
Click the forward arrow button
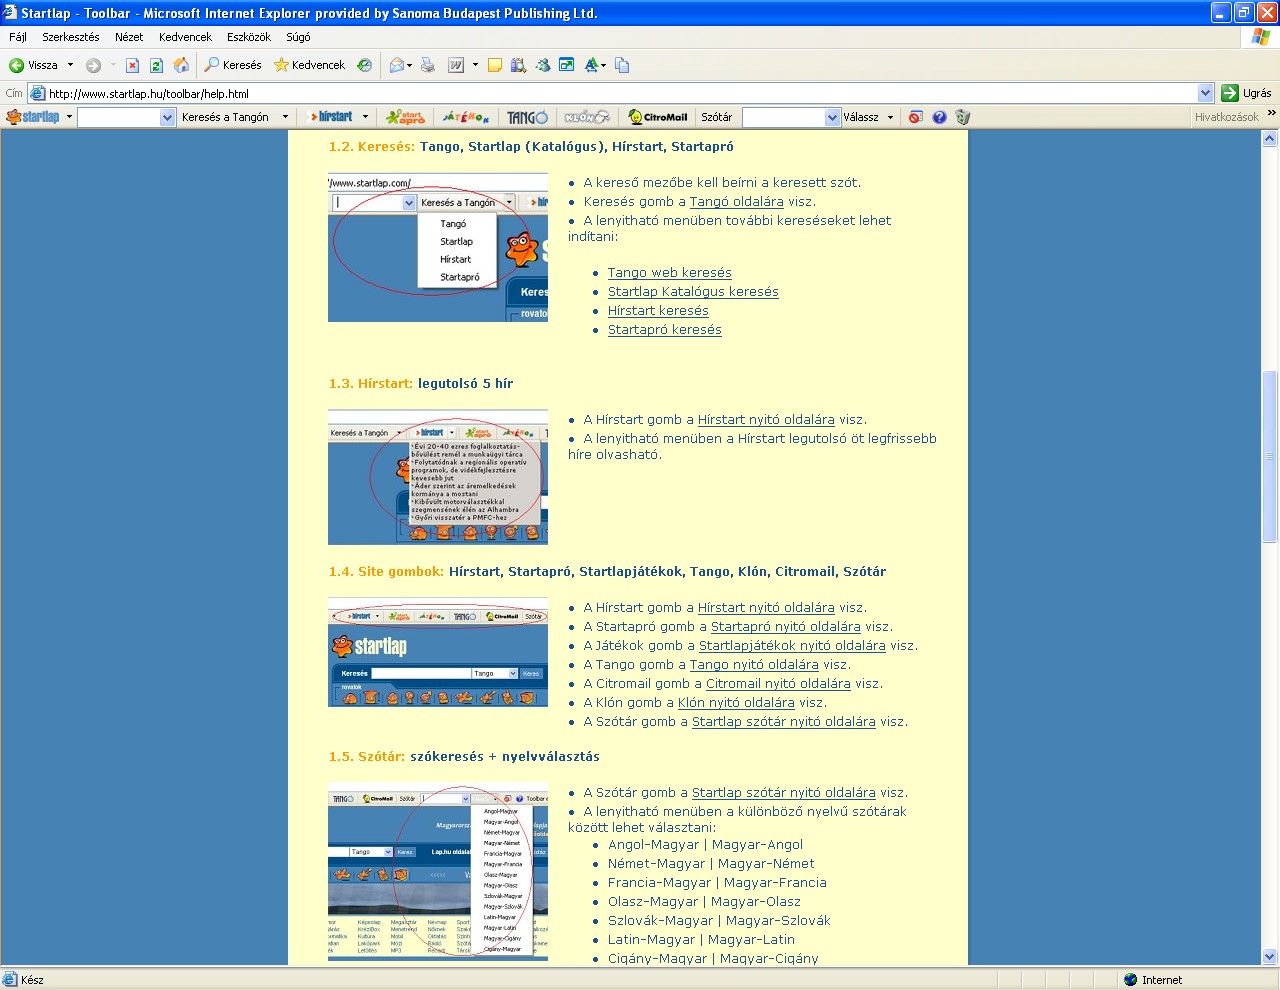93,65
